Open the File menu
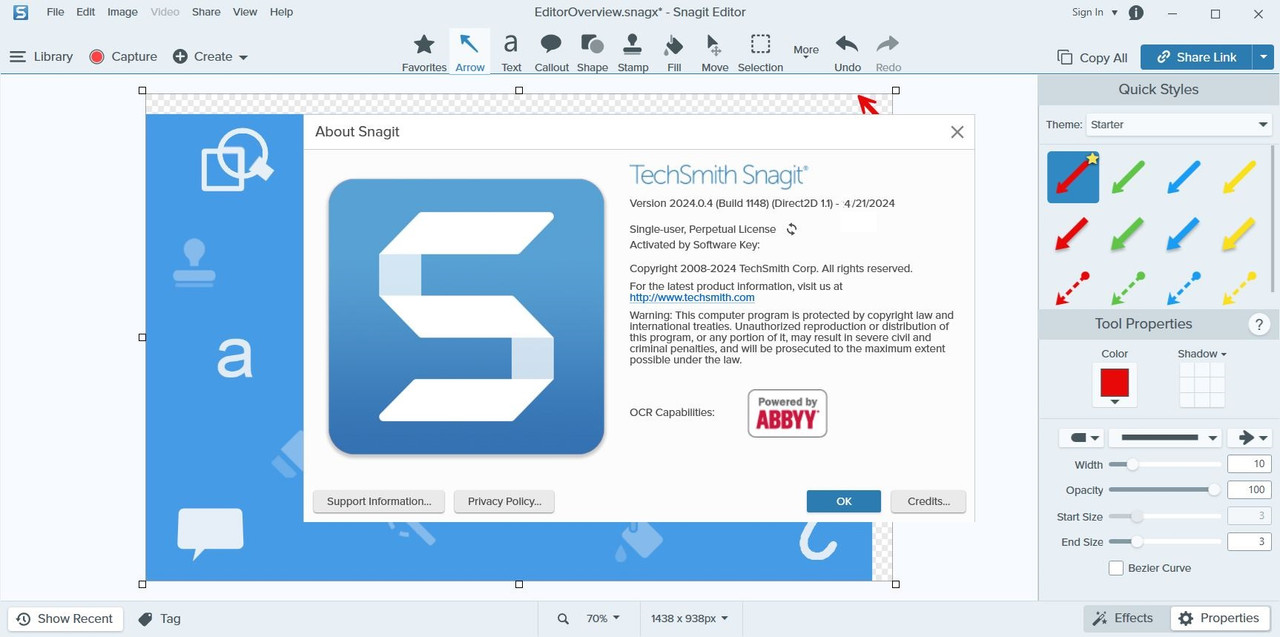Image resolution: width=1280 pixels, height=637 pixels. coord(55,12)
